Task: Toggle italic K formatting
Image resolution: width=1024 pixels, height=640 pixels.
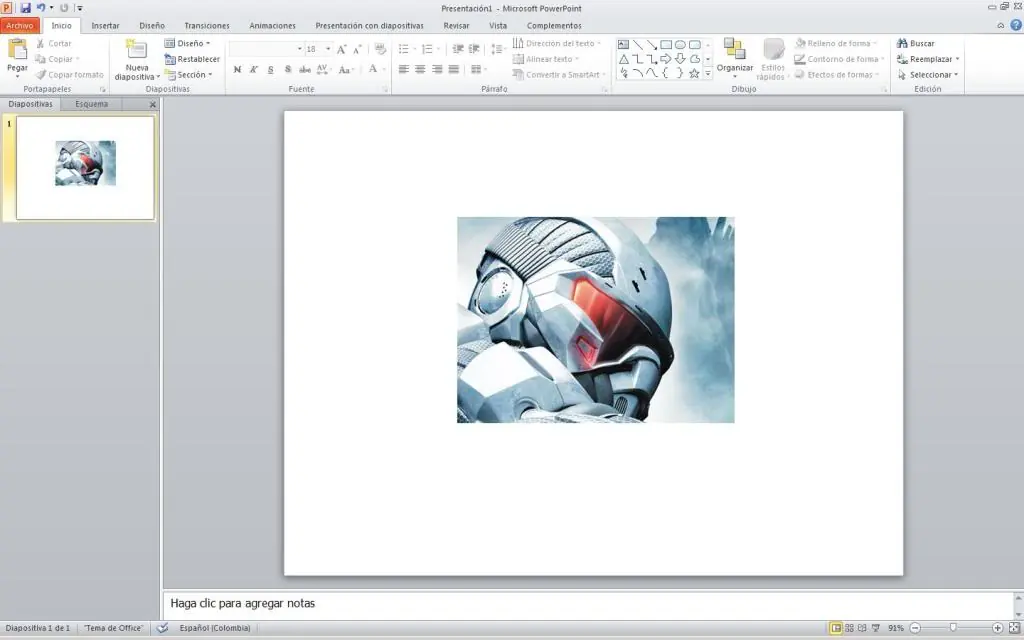Action: pos(254,69)
